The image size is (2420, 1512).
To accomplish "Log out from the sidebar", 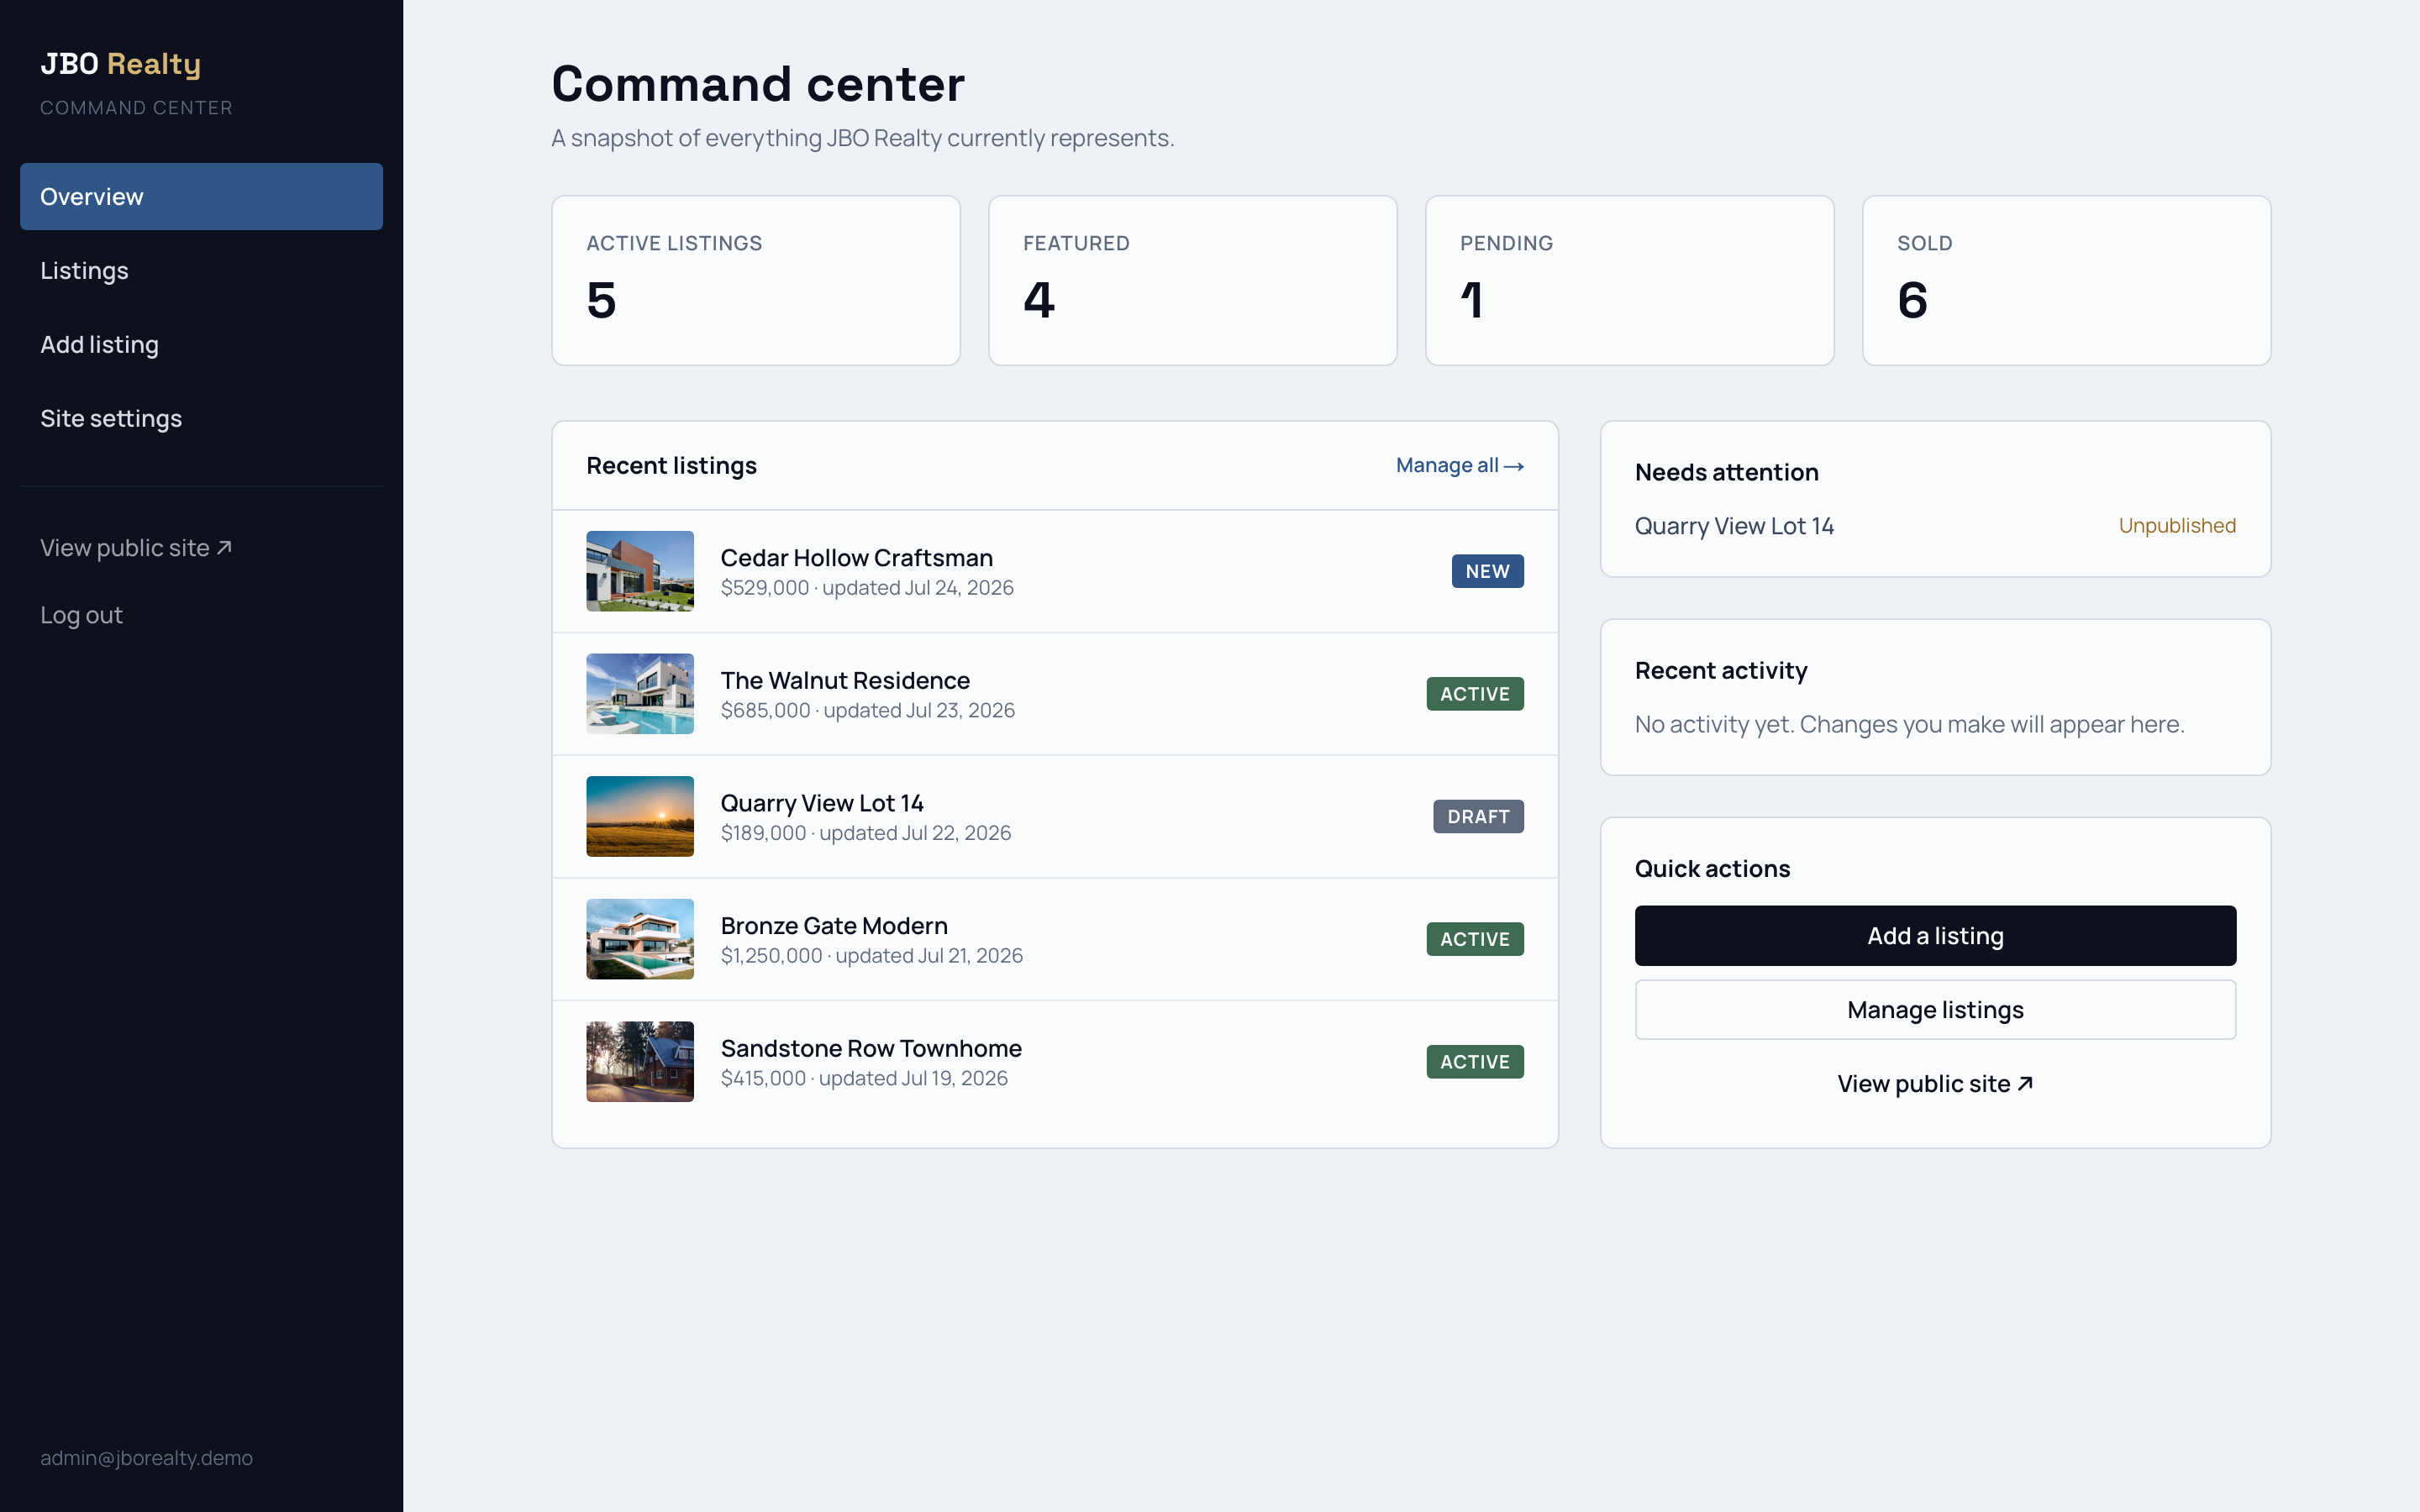I will pyautogui.click(x=81, y=615).
